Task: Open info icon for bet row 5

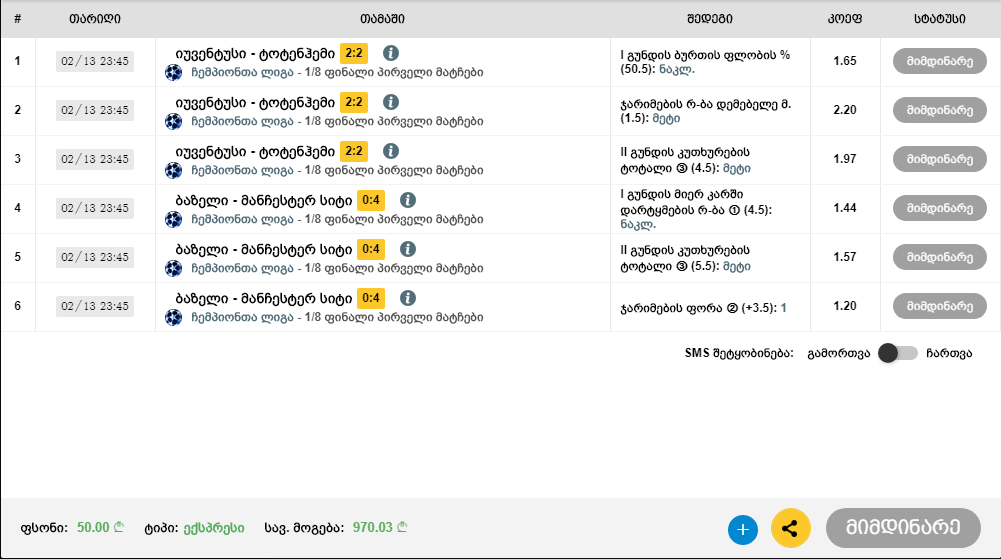Action: 408,249
